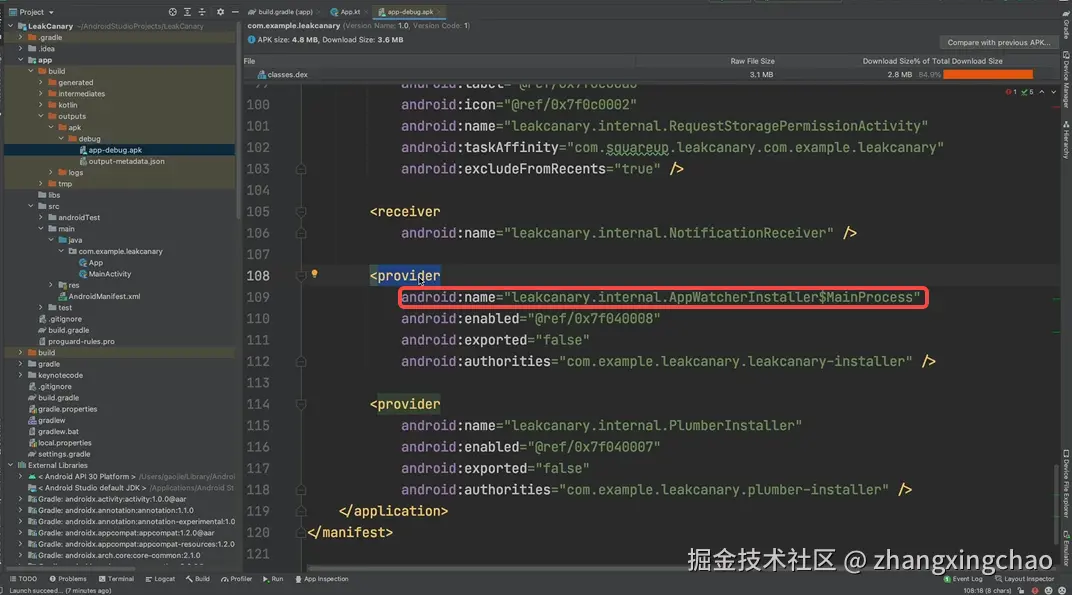Open the Gradle side tool window

pyautogui.click(x=1066, y=26)
